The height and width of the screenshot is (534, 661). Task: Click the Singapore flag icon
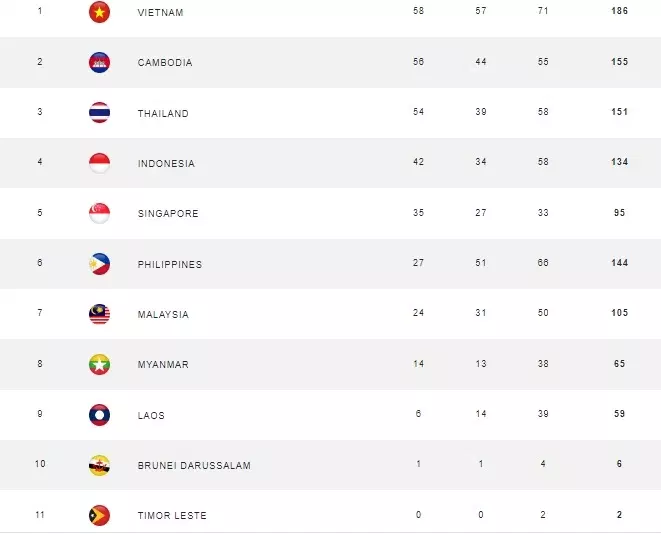click(99, 213)
